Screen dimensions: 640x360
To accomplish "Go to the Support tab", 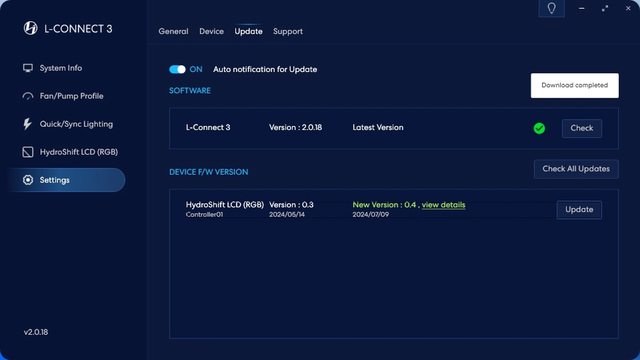I will coord(288,31).
